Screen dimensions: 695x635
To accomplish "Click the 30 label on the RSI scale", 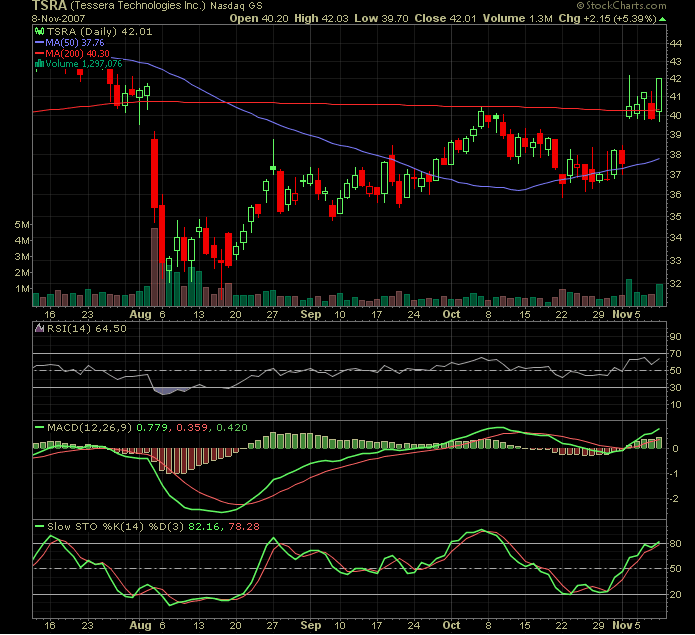I will tap(675, 388).
